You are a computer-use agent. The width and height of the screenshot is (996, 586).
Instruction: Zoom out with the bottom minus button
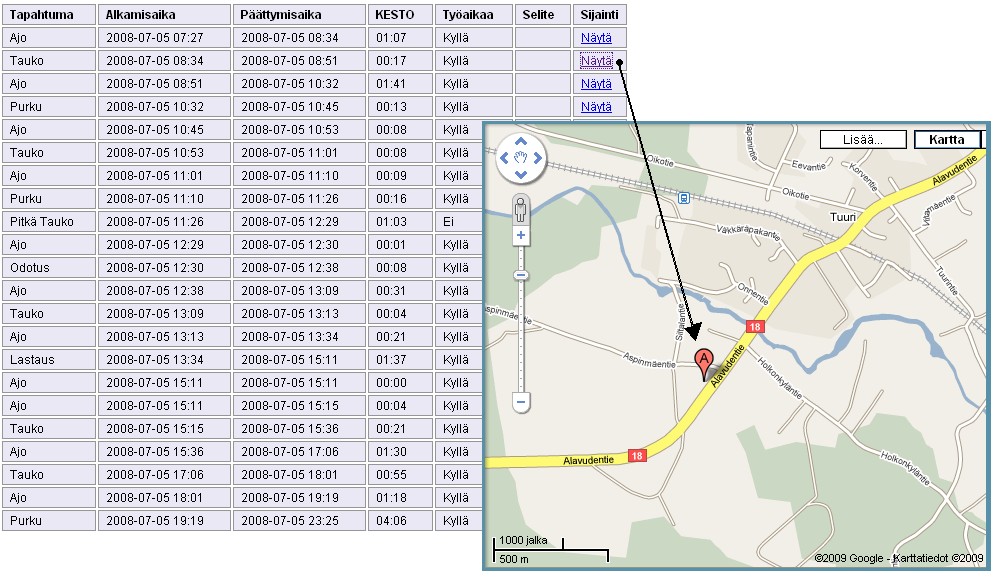521,403
